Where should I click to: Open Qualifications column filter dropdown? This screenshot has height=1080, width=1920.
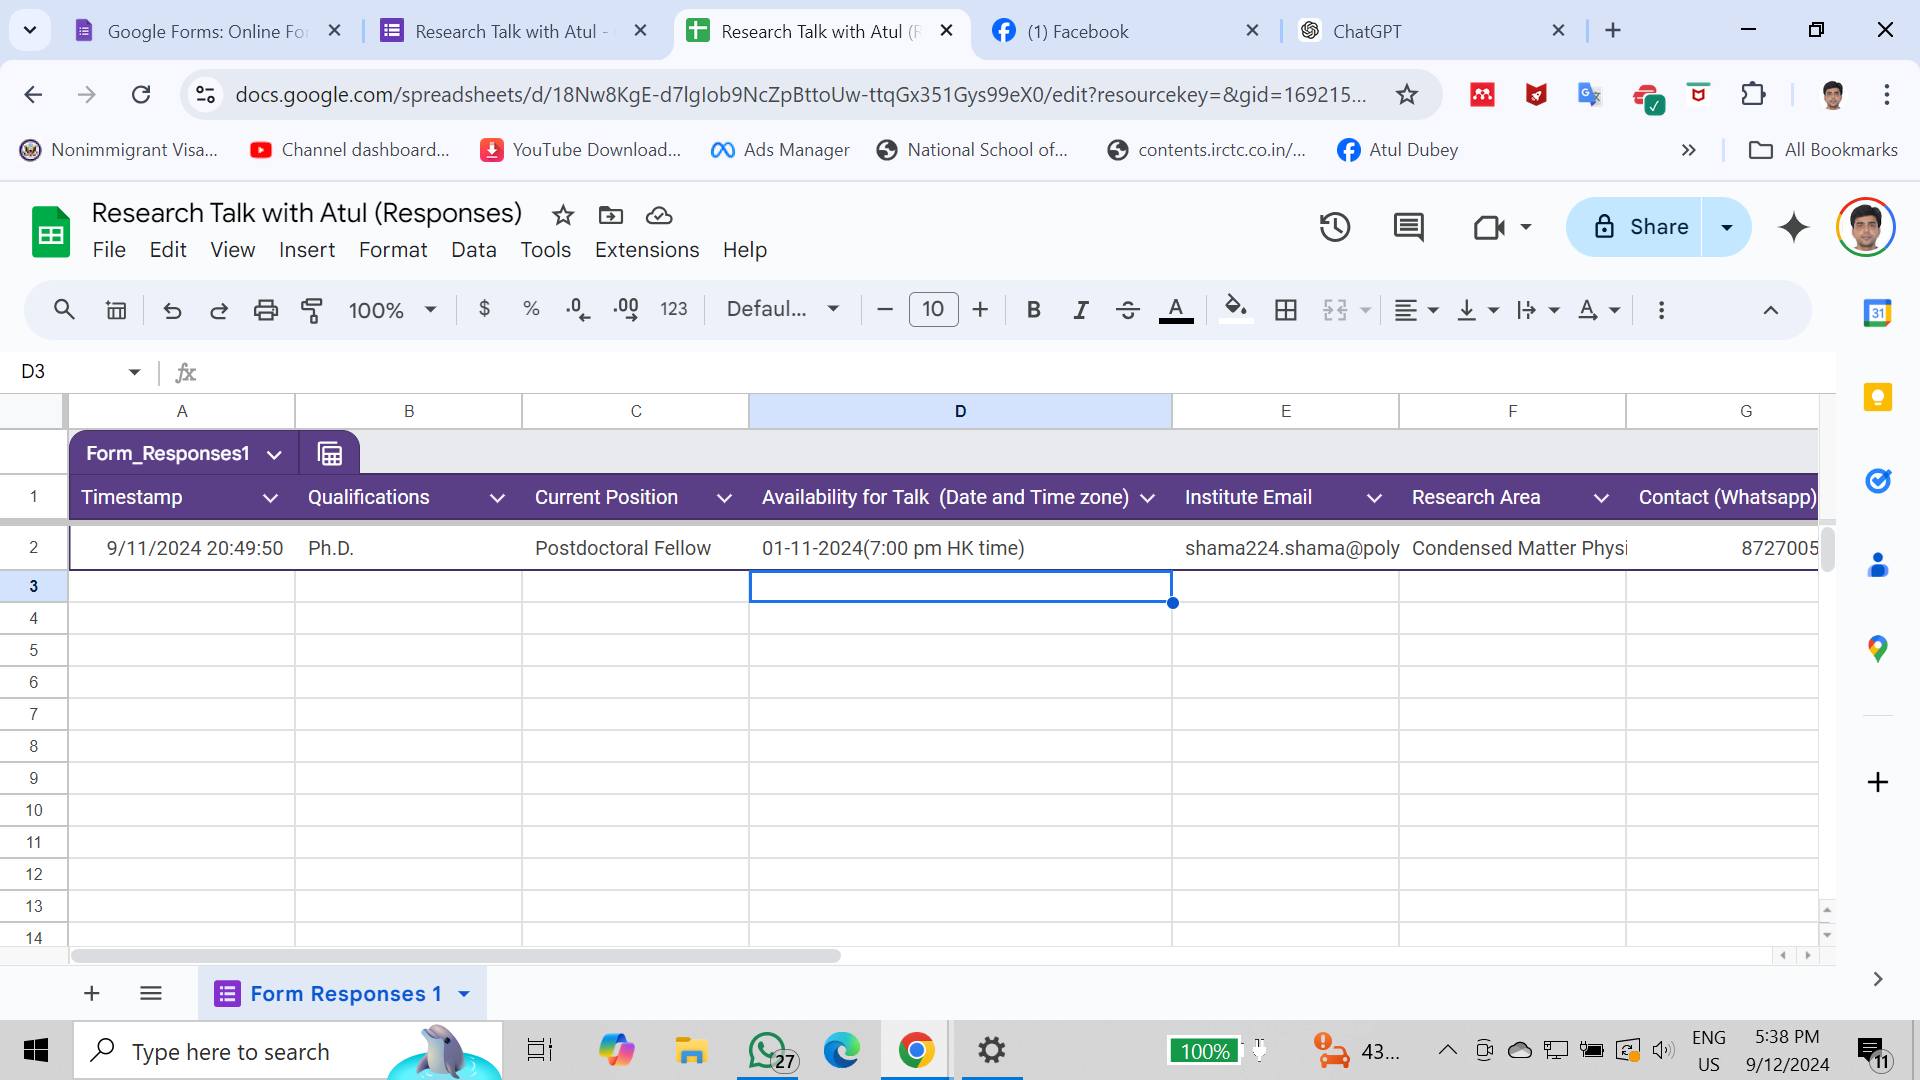(x=497, y=498)
